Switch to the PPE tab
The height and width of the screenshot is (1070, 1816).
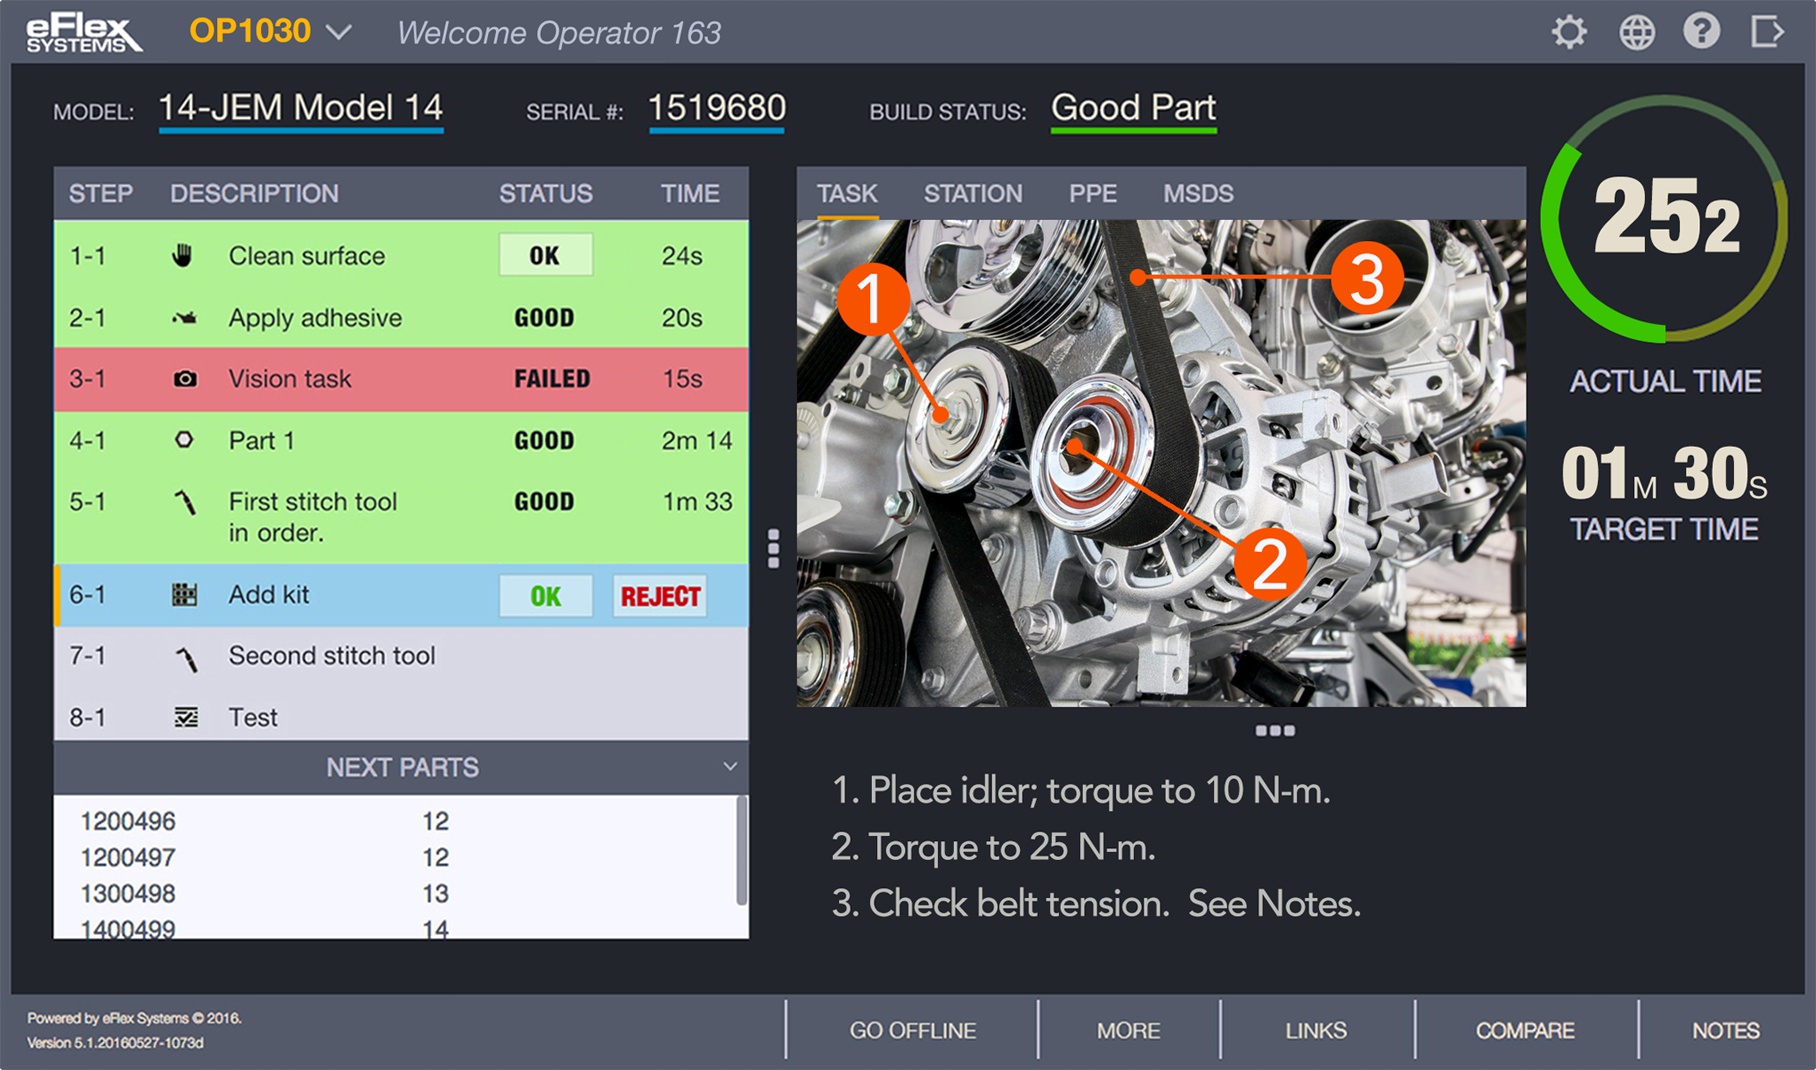point(1092,193)
